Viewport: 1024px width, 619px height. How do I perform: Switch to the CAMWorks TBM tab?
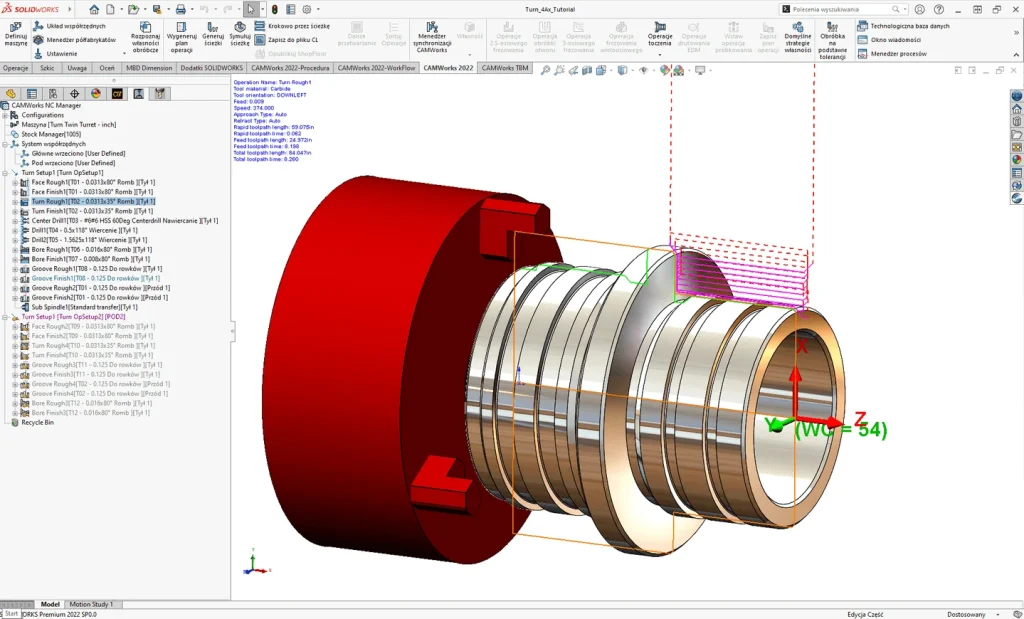[x=505, y=68]
